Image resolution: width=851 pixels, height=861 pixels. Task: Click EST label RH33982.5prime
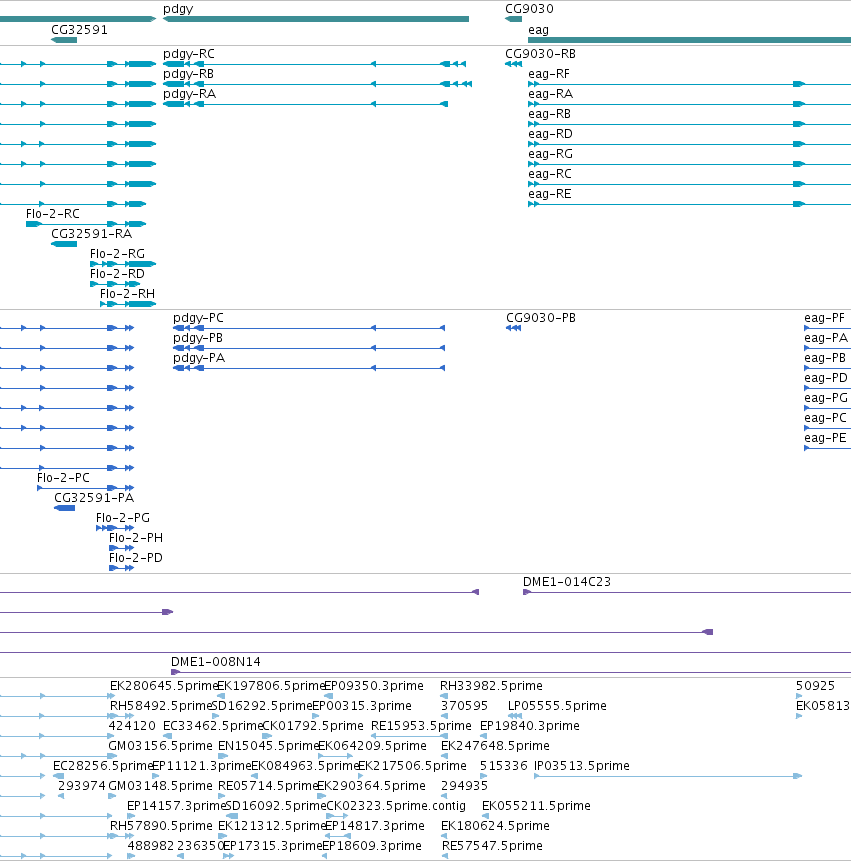(x=491, y=686)
